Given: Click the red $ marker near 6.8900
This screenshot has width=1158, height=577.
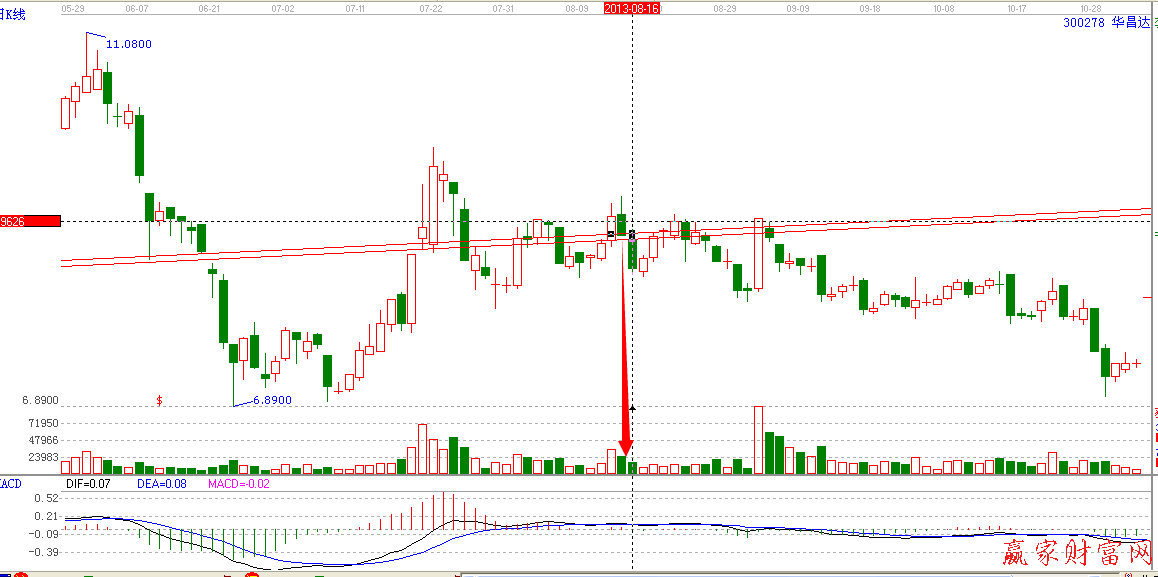Looking at the screenshot, I should click(159, 400).
